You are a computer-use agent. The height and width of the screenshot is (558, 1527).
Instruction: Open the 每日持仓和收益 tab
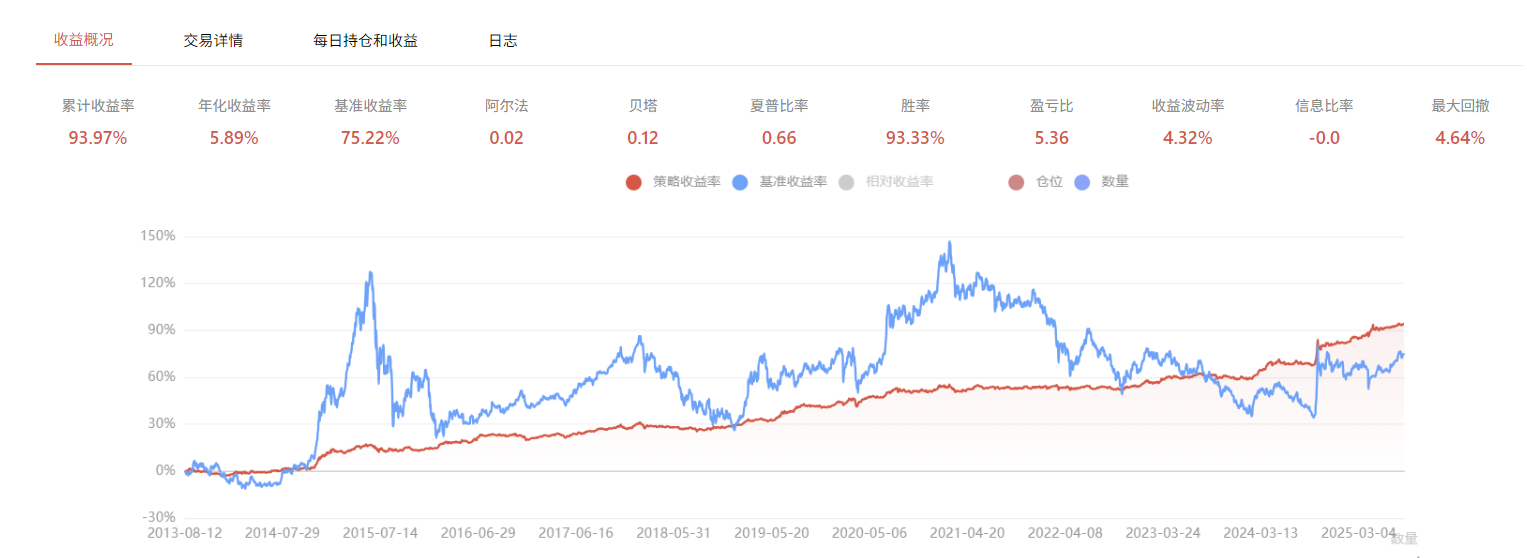point(365,41)
